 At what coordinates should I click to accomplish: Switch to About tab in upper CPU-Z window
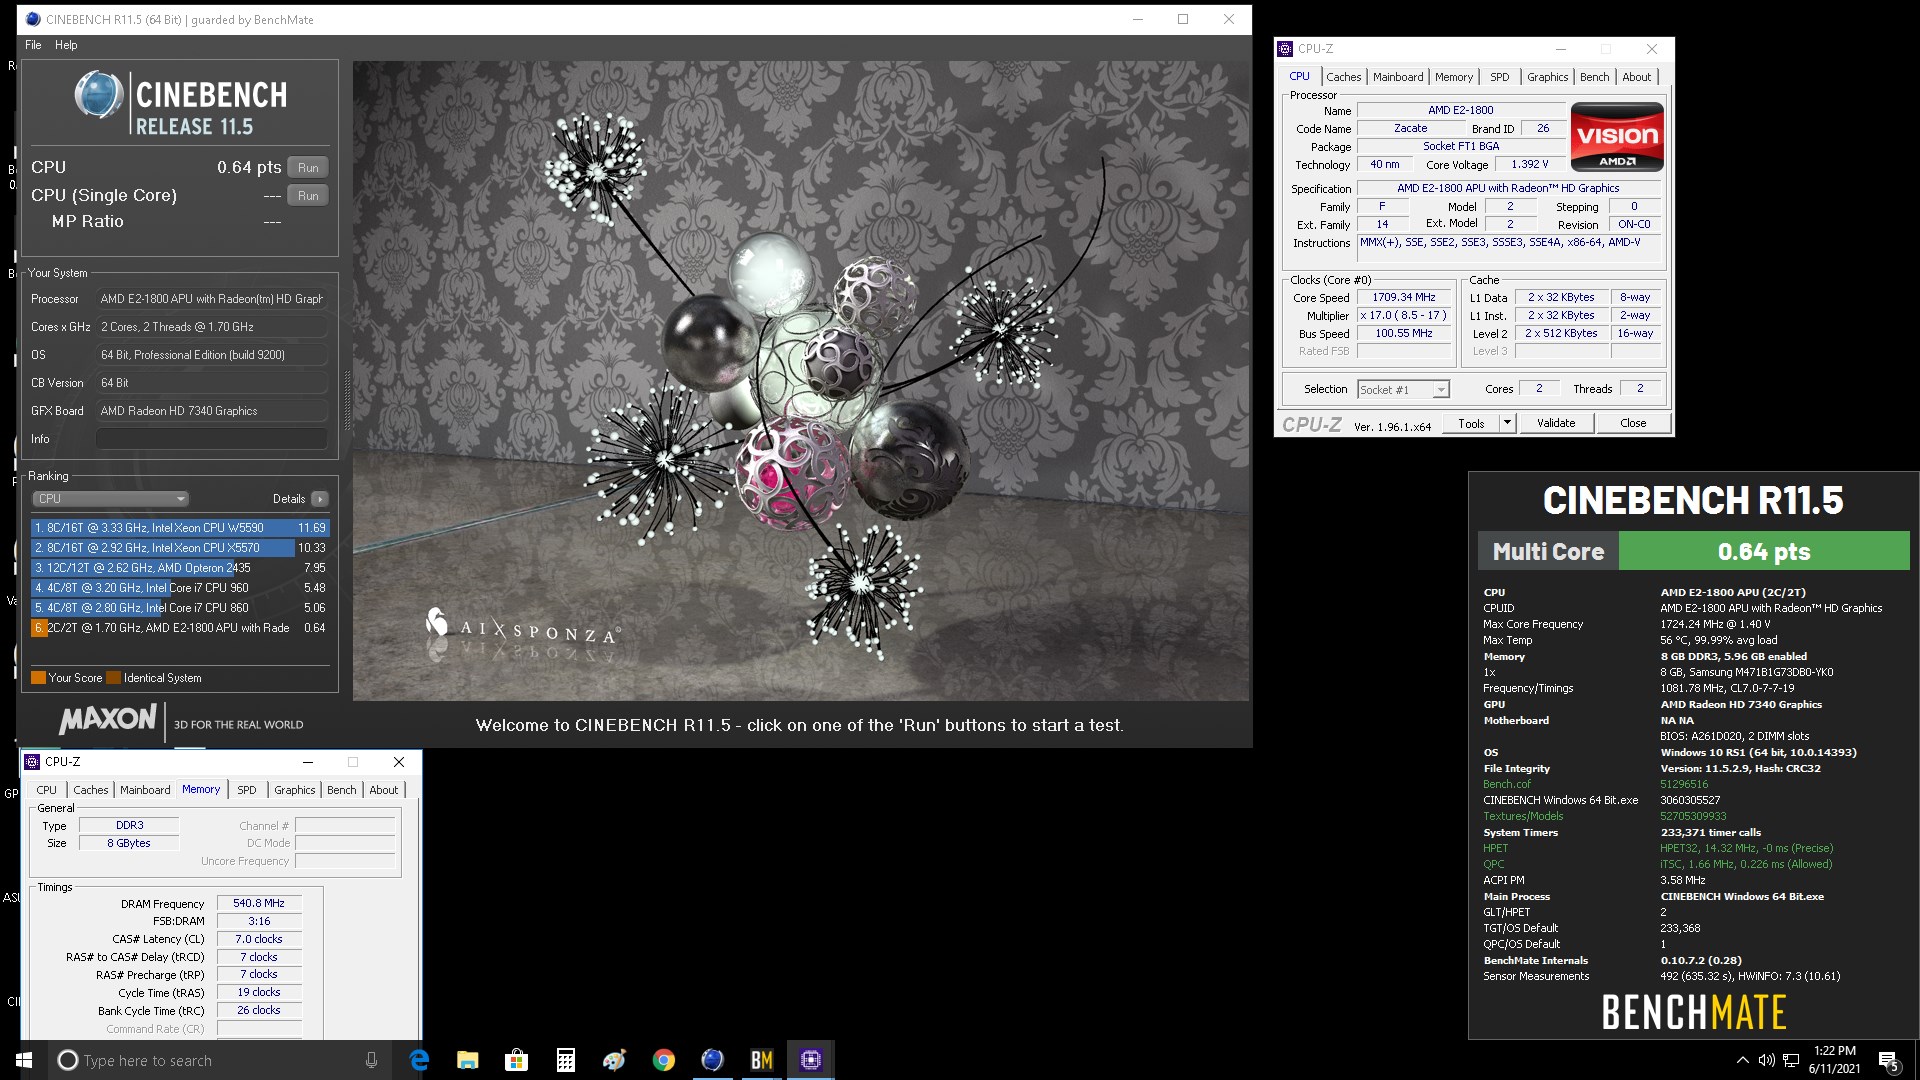click(1636, 77)
